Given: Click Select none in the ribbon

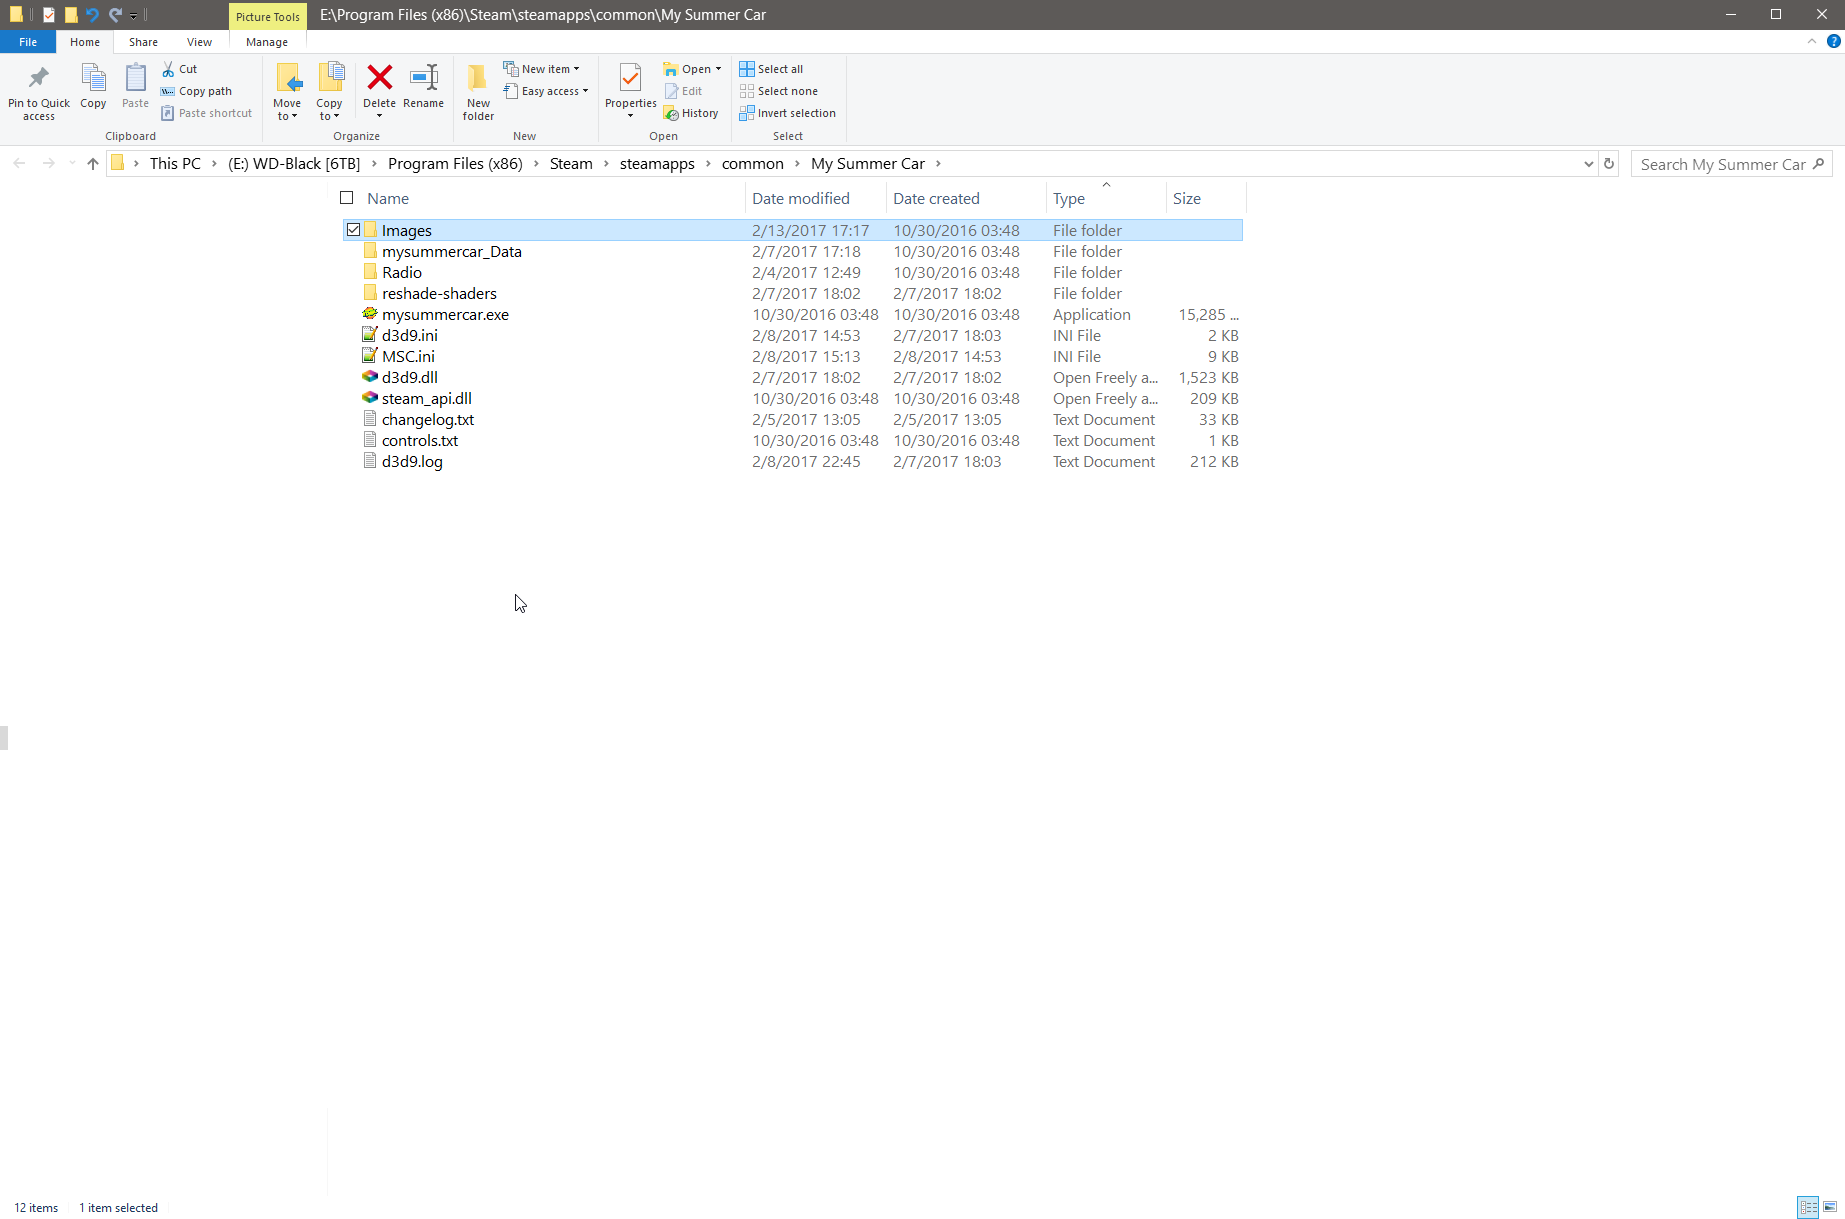Looking at the screenshot, I should (x=779, y=91).
